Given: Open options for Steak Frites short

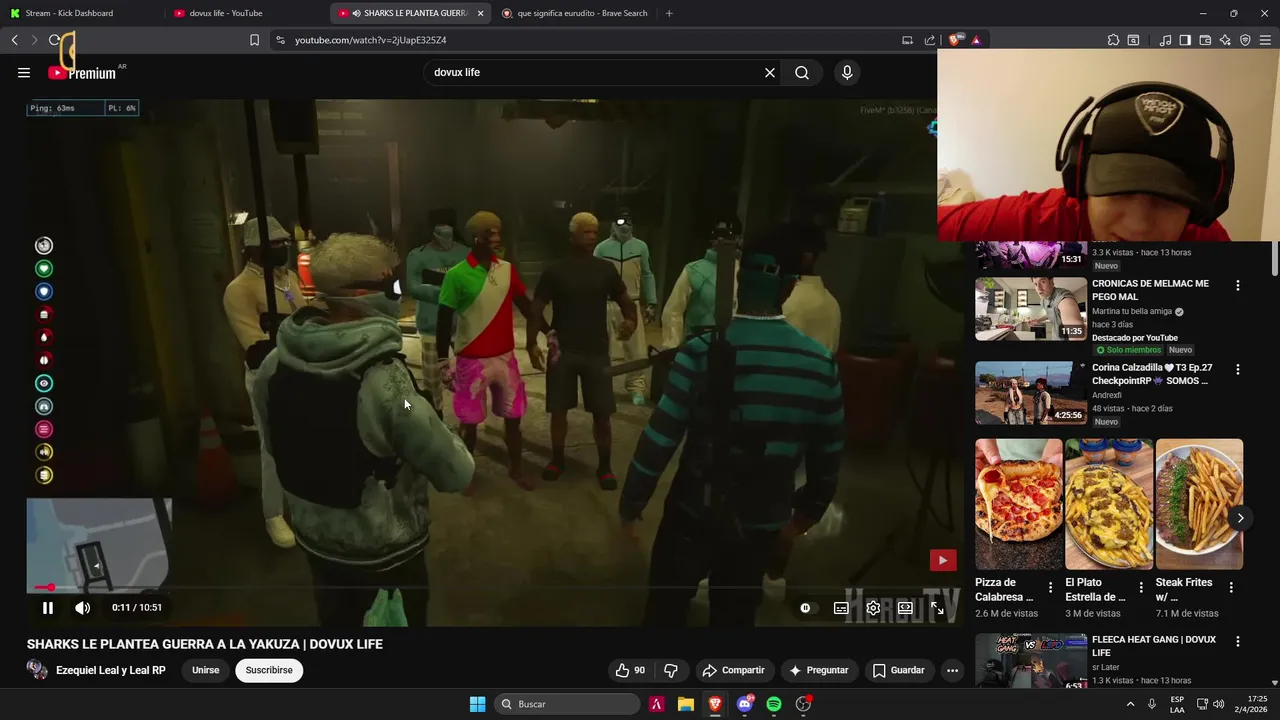Looking at the screenshot, I should (1231, 588).
